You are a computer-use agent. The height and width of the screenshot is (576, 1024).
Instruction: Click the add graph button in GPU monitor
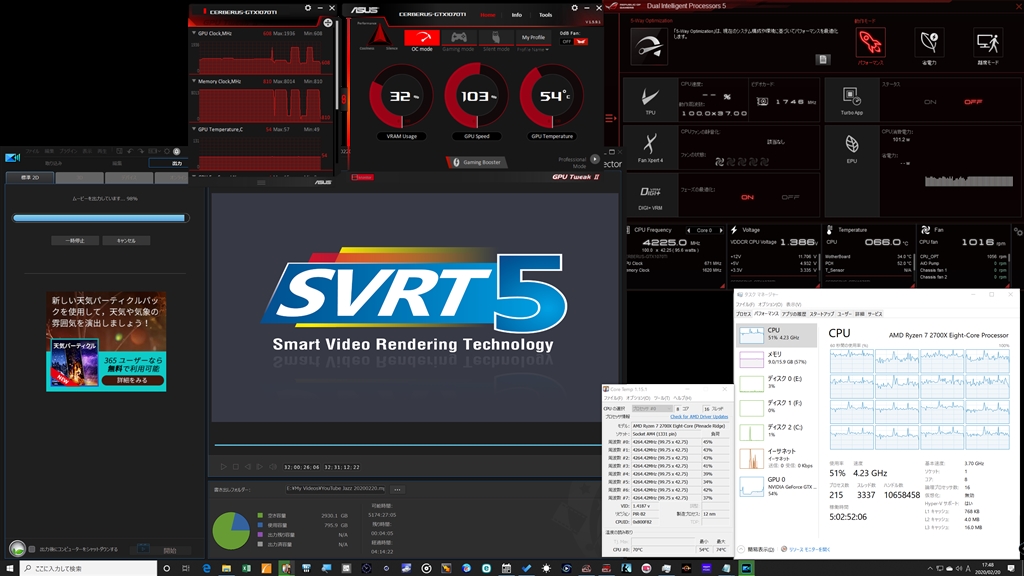tap(328, 23)
